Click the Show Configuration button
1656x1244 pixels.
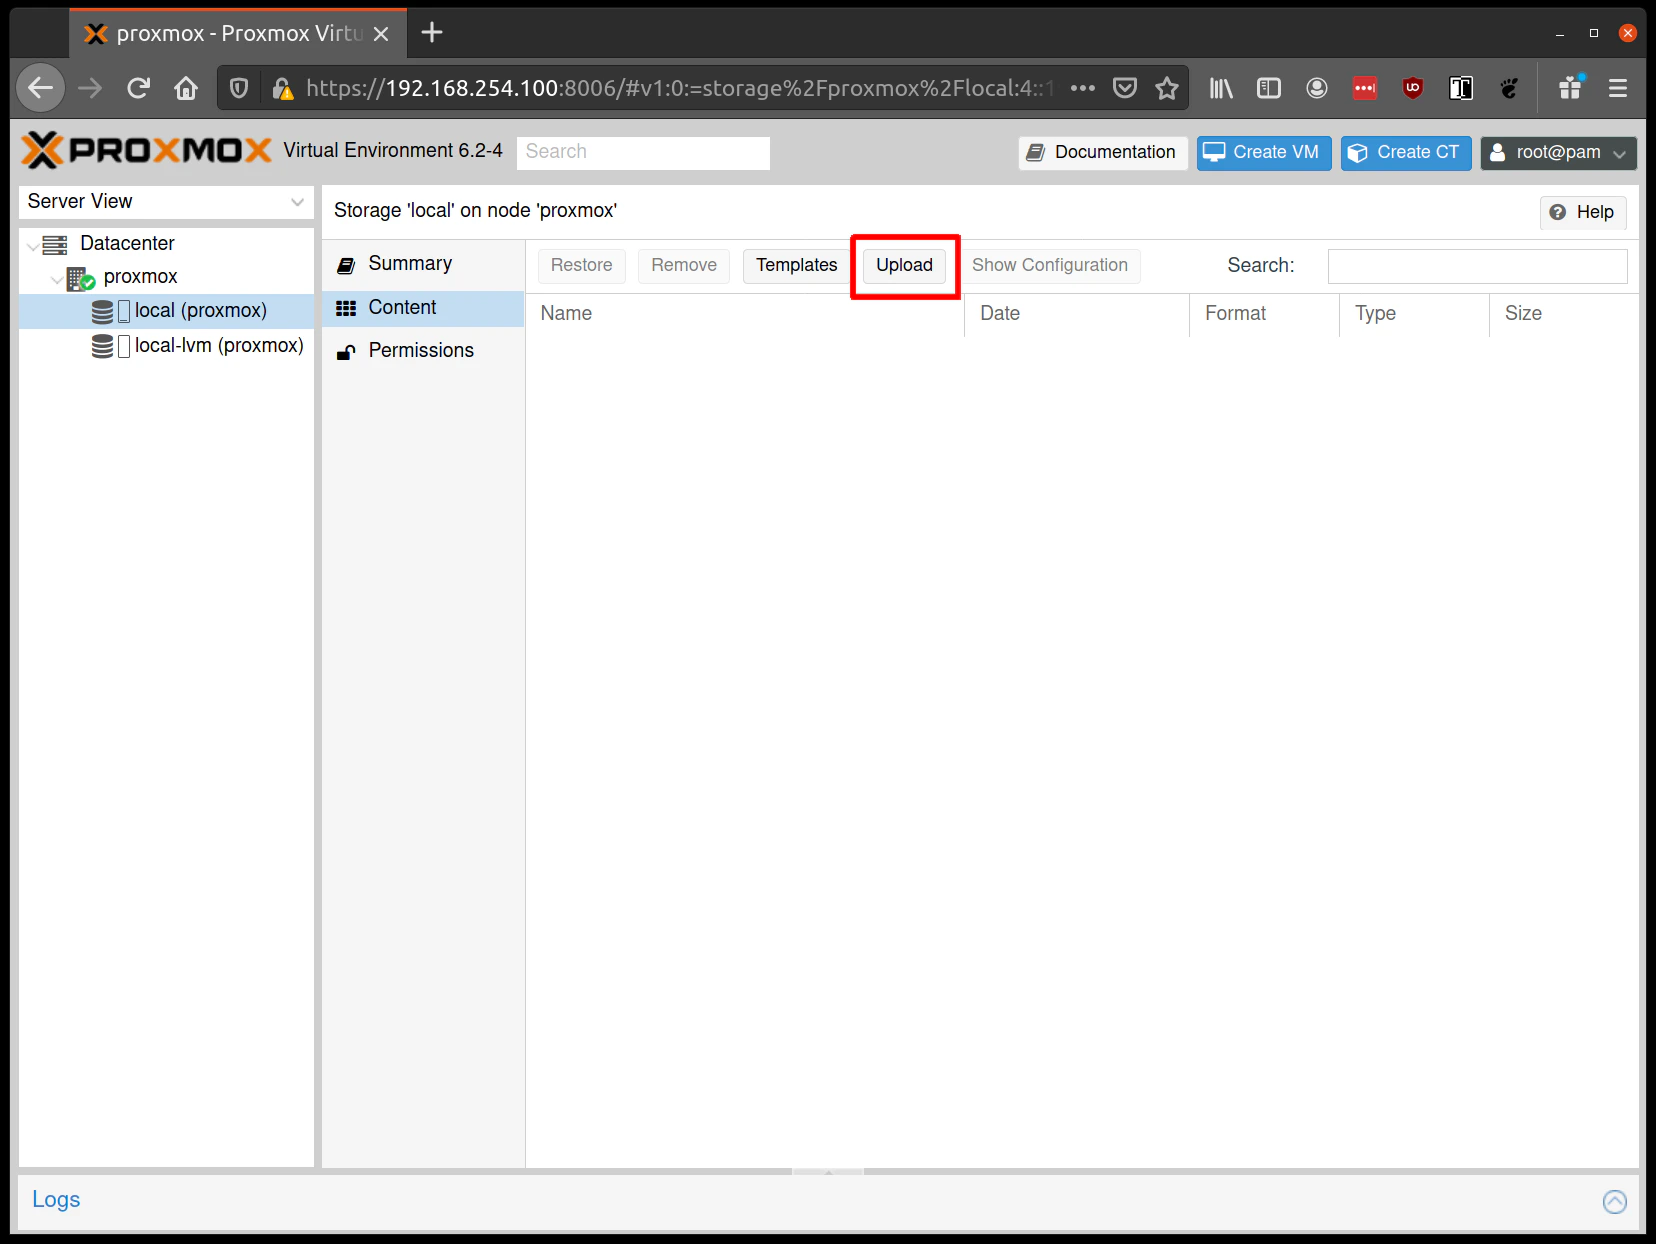1050,266
